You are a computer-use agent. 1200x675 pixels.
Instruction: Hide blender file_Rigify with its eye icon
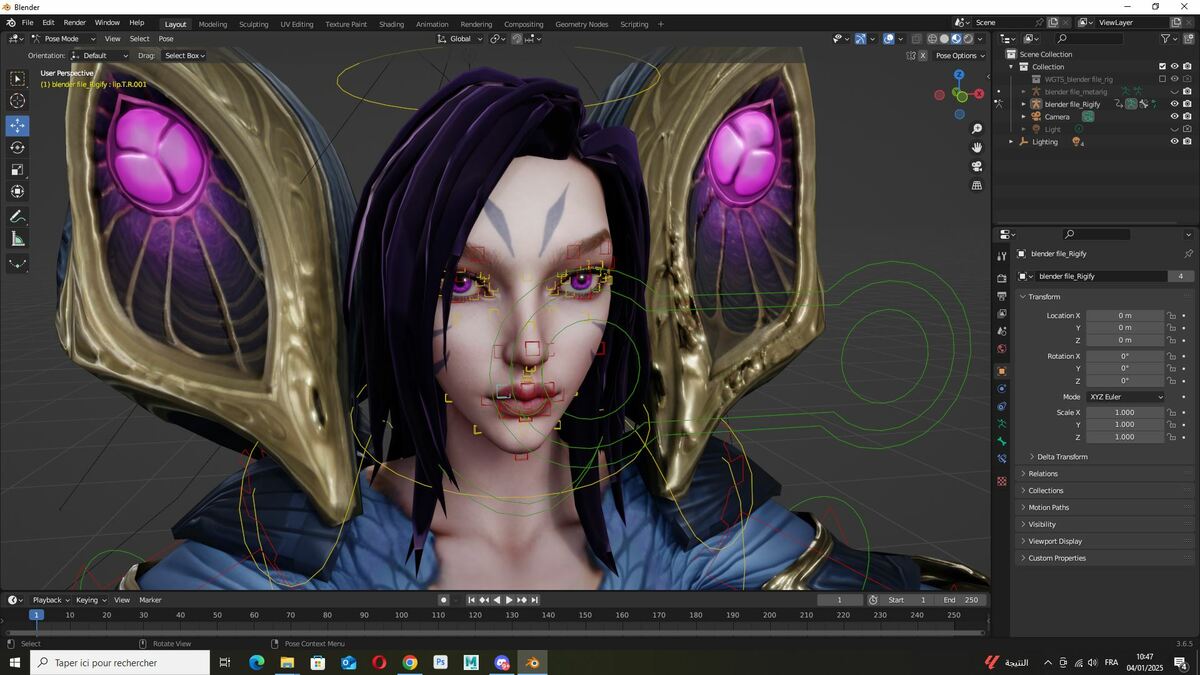1174,104
